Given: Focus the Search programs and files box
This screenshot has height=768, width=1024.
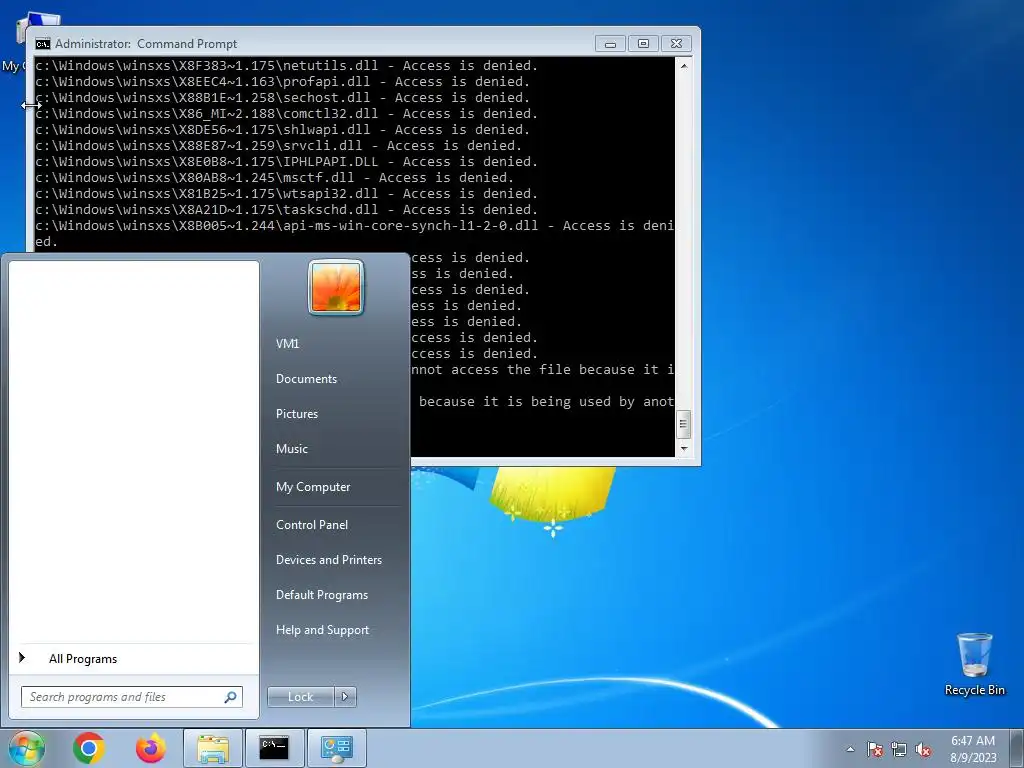Looking at the screenshot, I should tap(131, 697).
